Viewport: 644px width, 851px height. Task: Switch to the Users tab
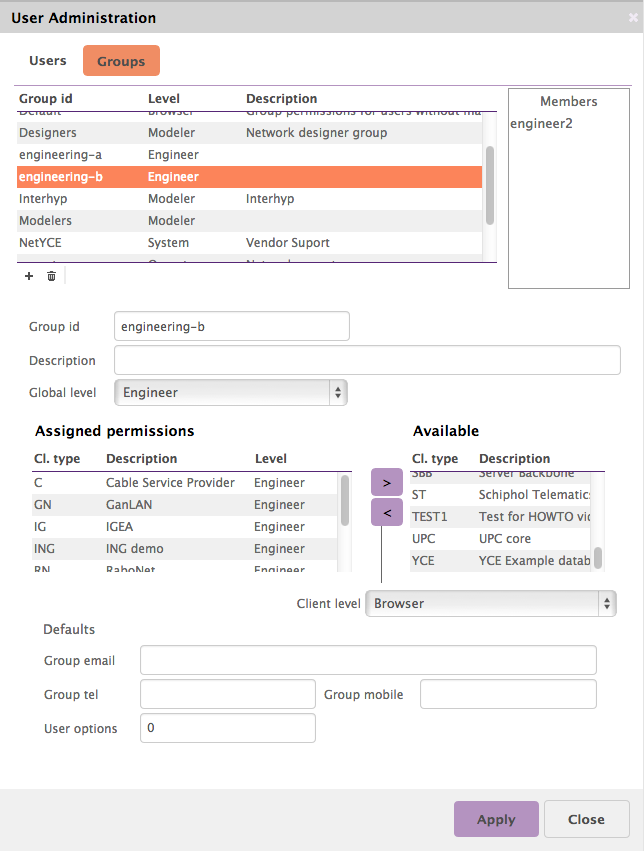48,61
